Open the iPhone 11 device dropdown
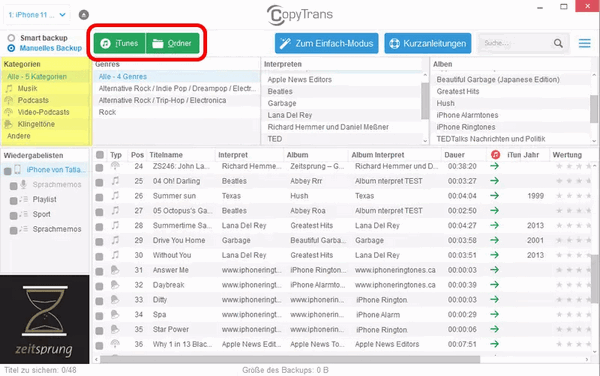 pyautogui.click(x=37, y=15)
